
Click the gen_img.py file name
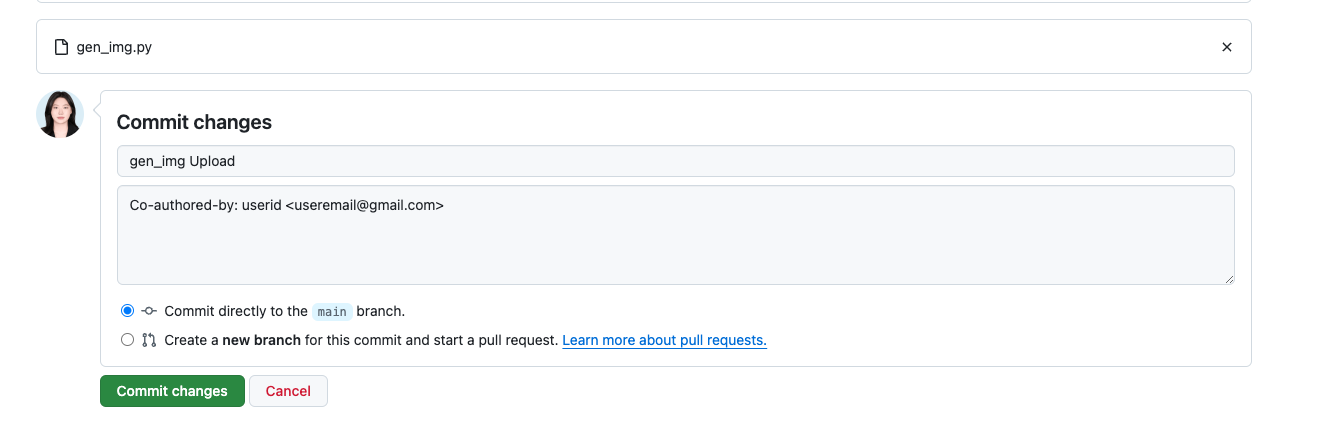pos(114,47)
